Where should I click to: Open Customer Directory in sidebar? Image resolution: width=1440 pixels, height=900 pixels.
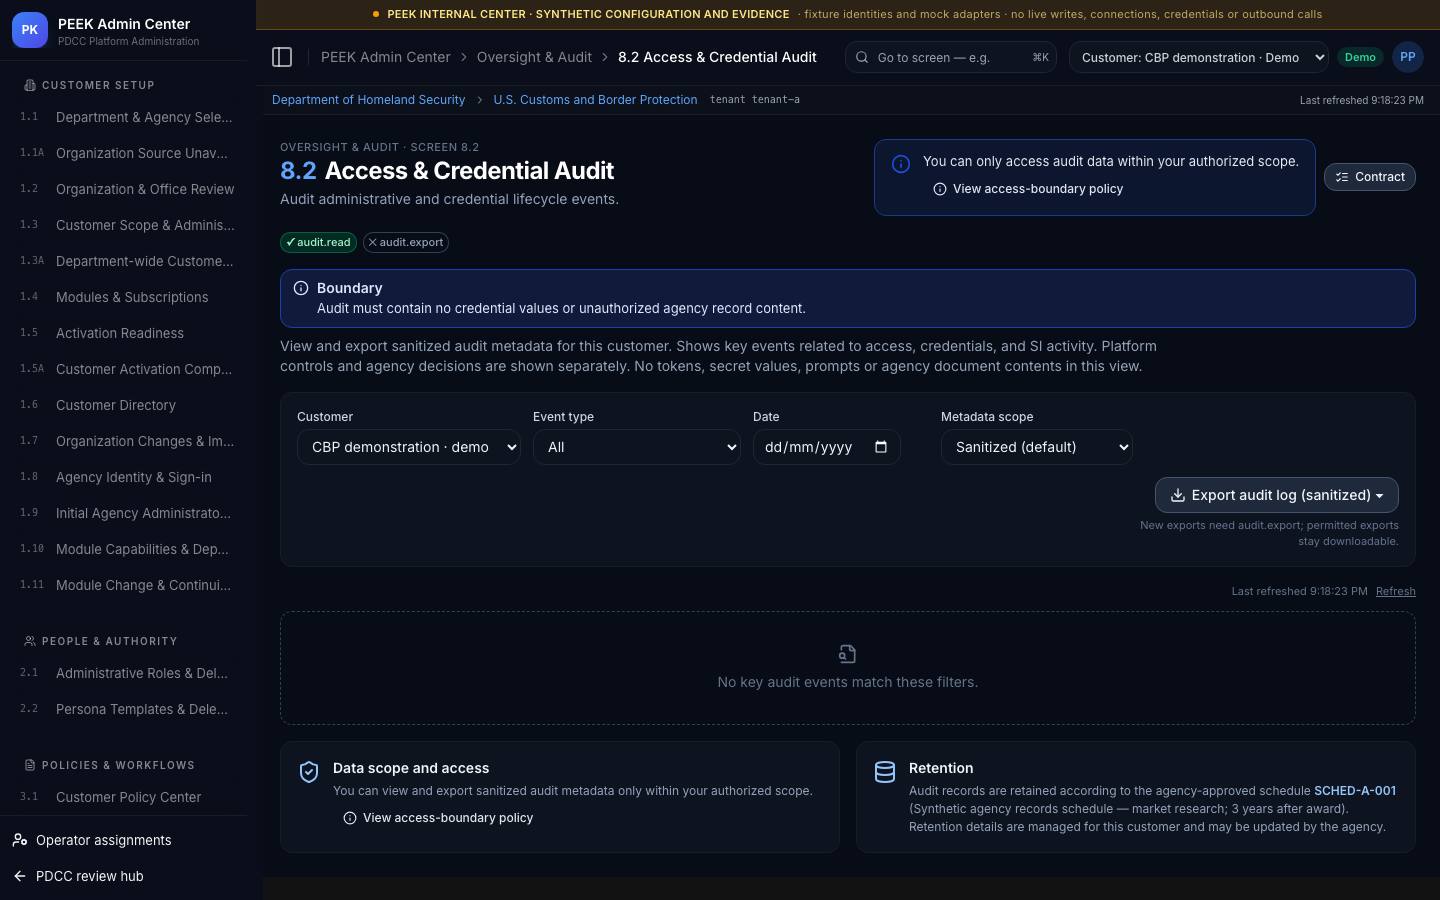click(x=116, y=405)
